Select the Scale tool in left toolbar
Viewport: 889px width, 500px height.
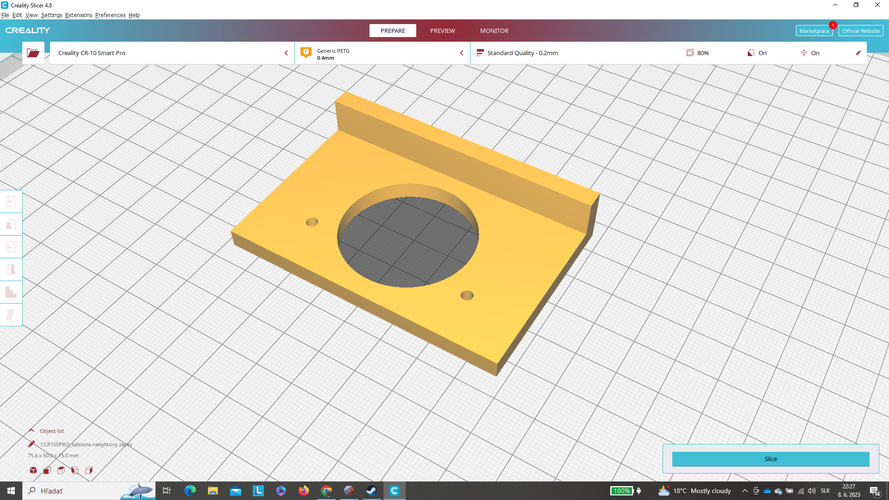click(11, 224)
